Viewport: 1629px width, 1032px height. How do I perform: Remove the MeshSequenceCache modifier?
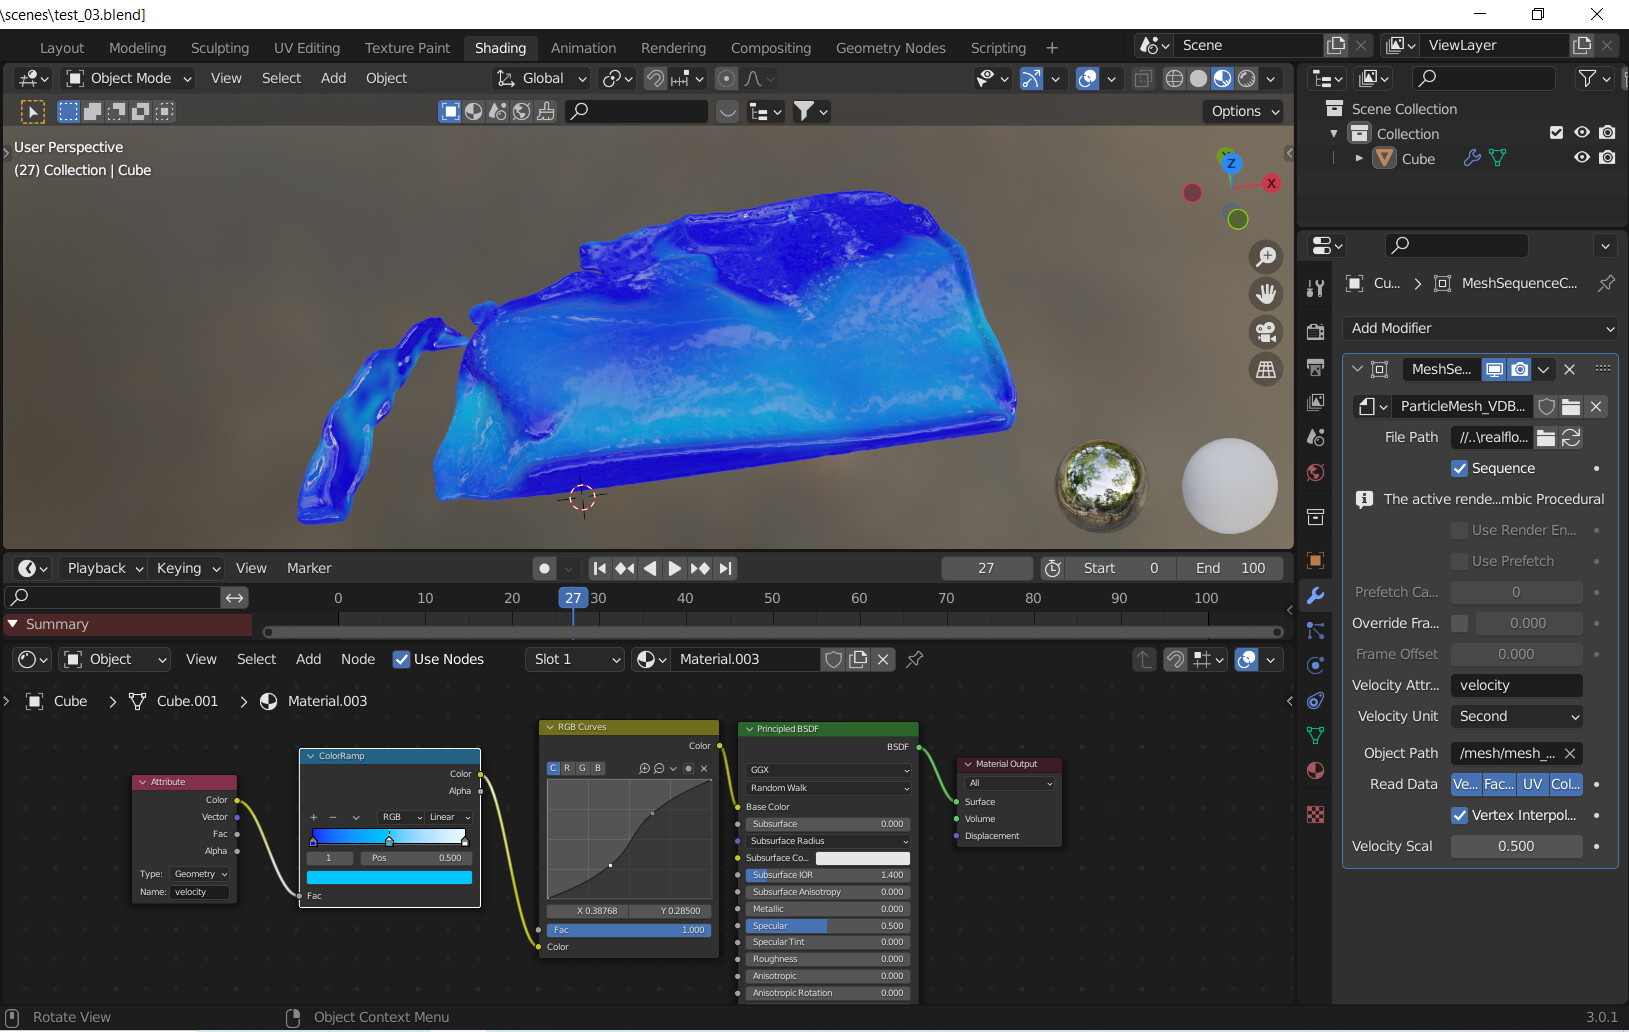coord(1569,369)
